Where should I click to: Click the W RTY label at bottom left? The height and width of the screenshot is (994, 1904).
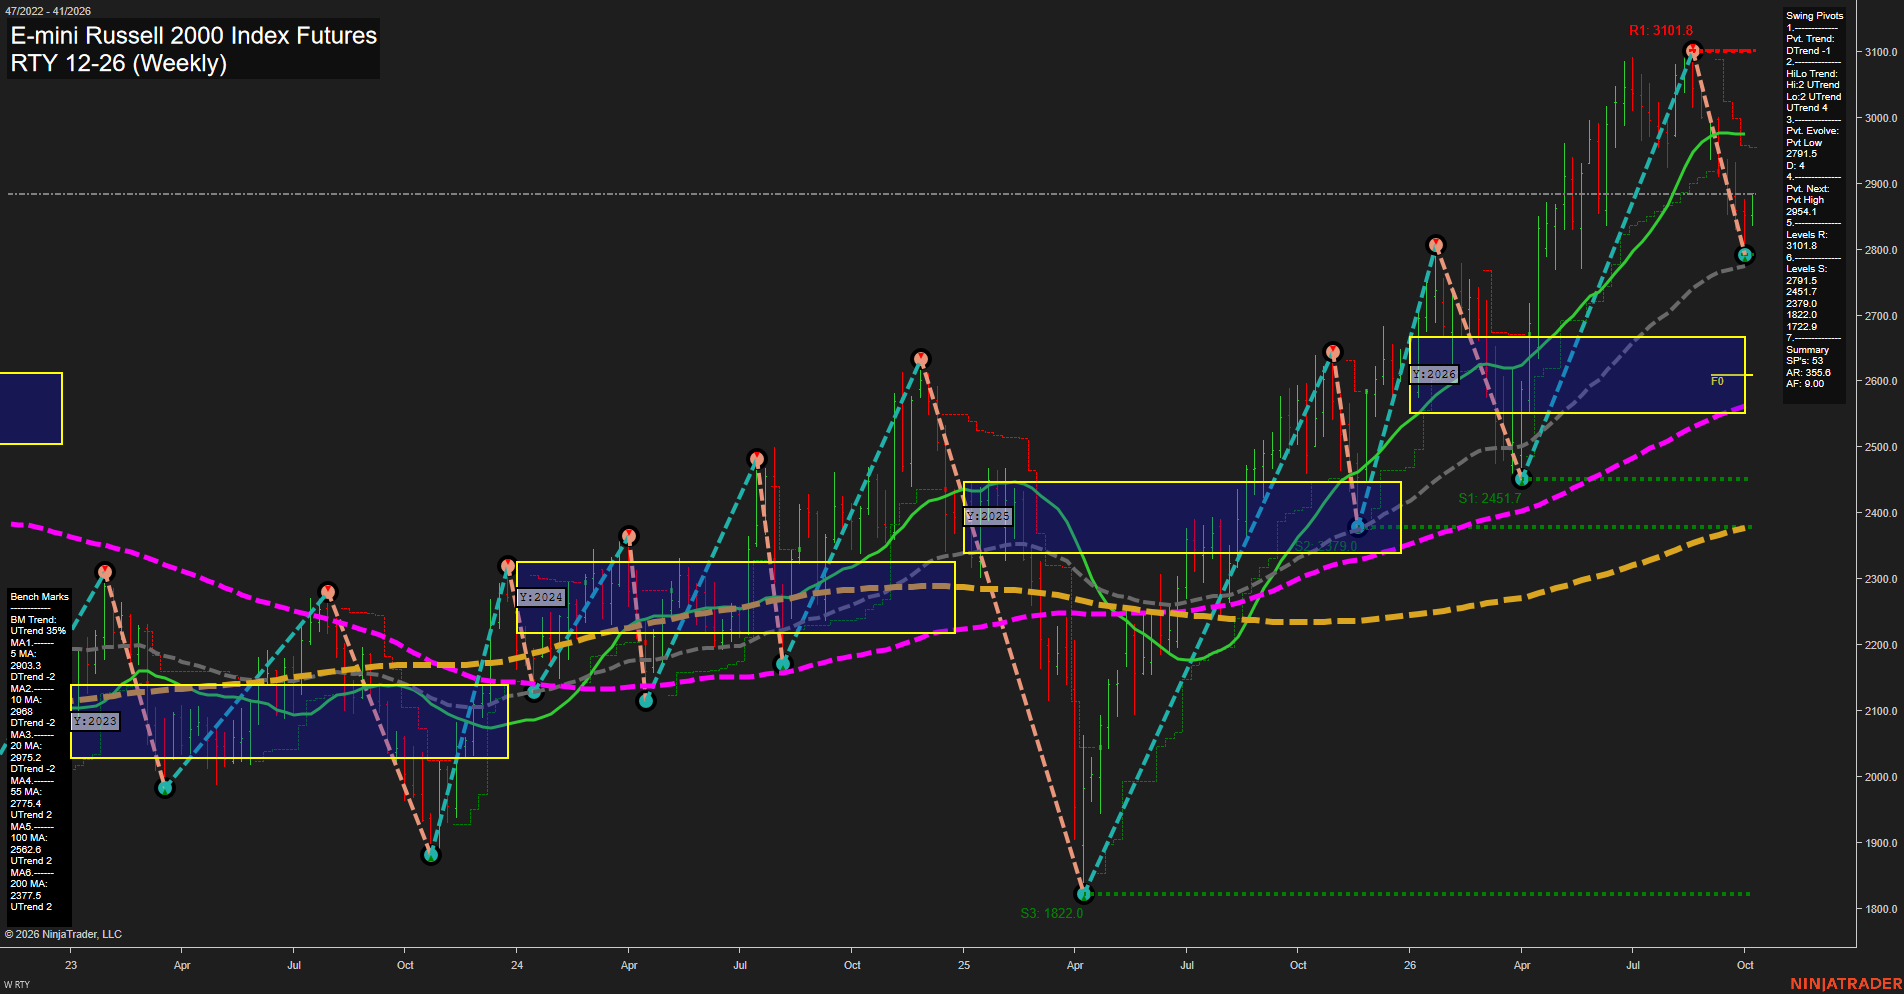coord(17,985)
